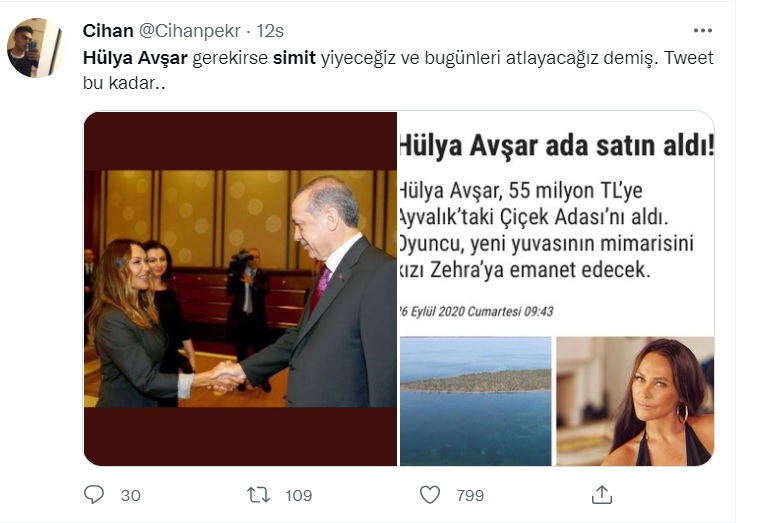Open the @Cihanpekr handle link
This screenshot has width=759, height=523.
(x=190, y=31)
